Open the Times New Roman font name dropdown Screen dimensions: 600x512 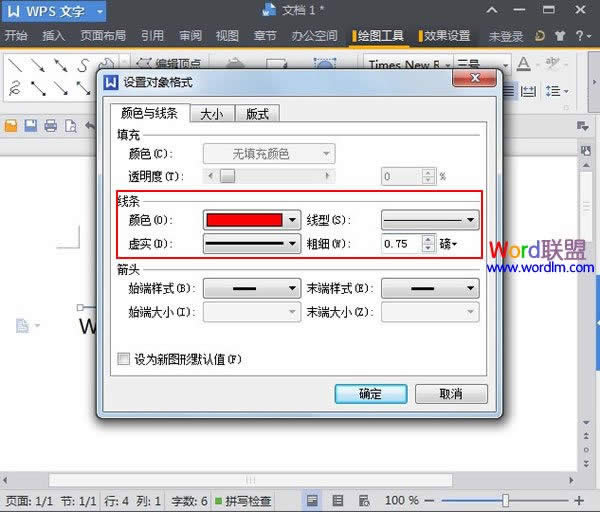(x=448, y=65)
